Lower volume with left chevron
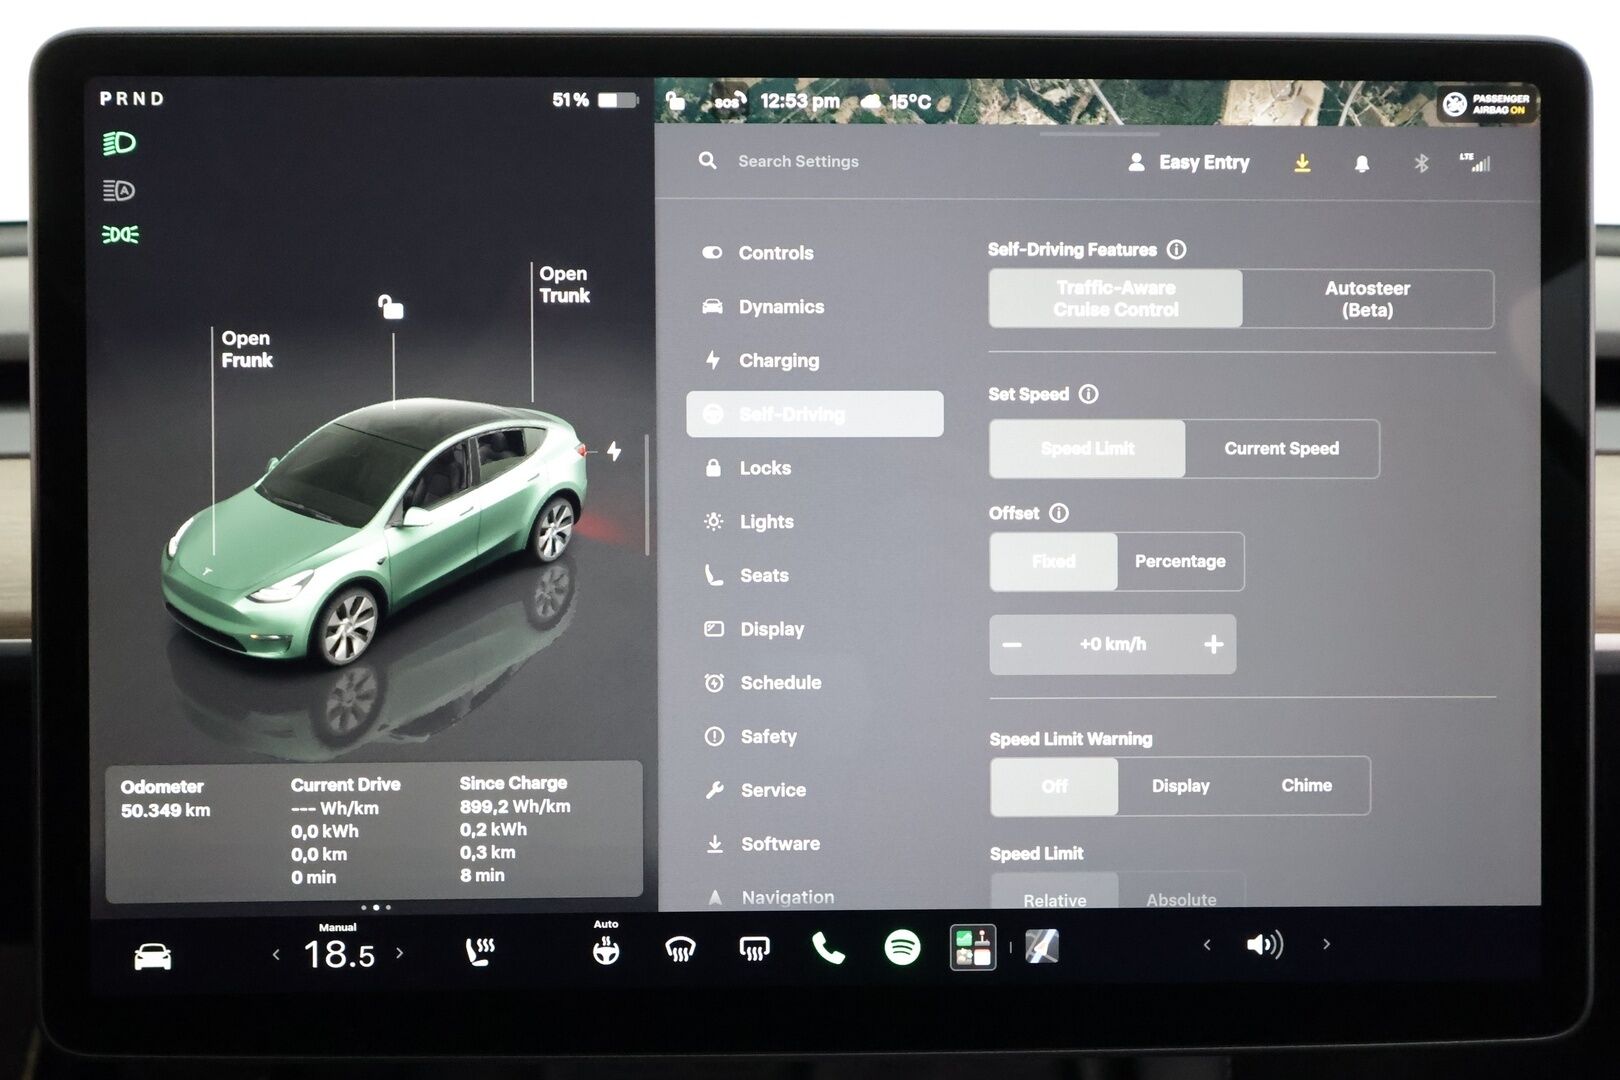This screenshot has height=1080, width=1620. click(x=1207, y=944)
